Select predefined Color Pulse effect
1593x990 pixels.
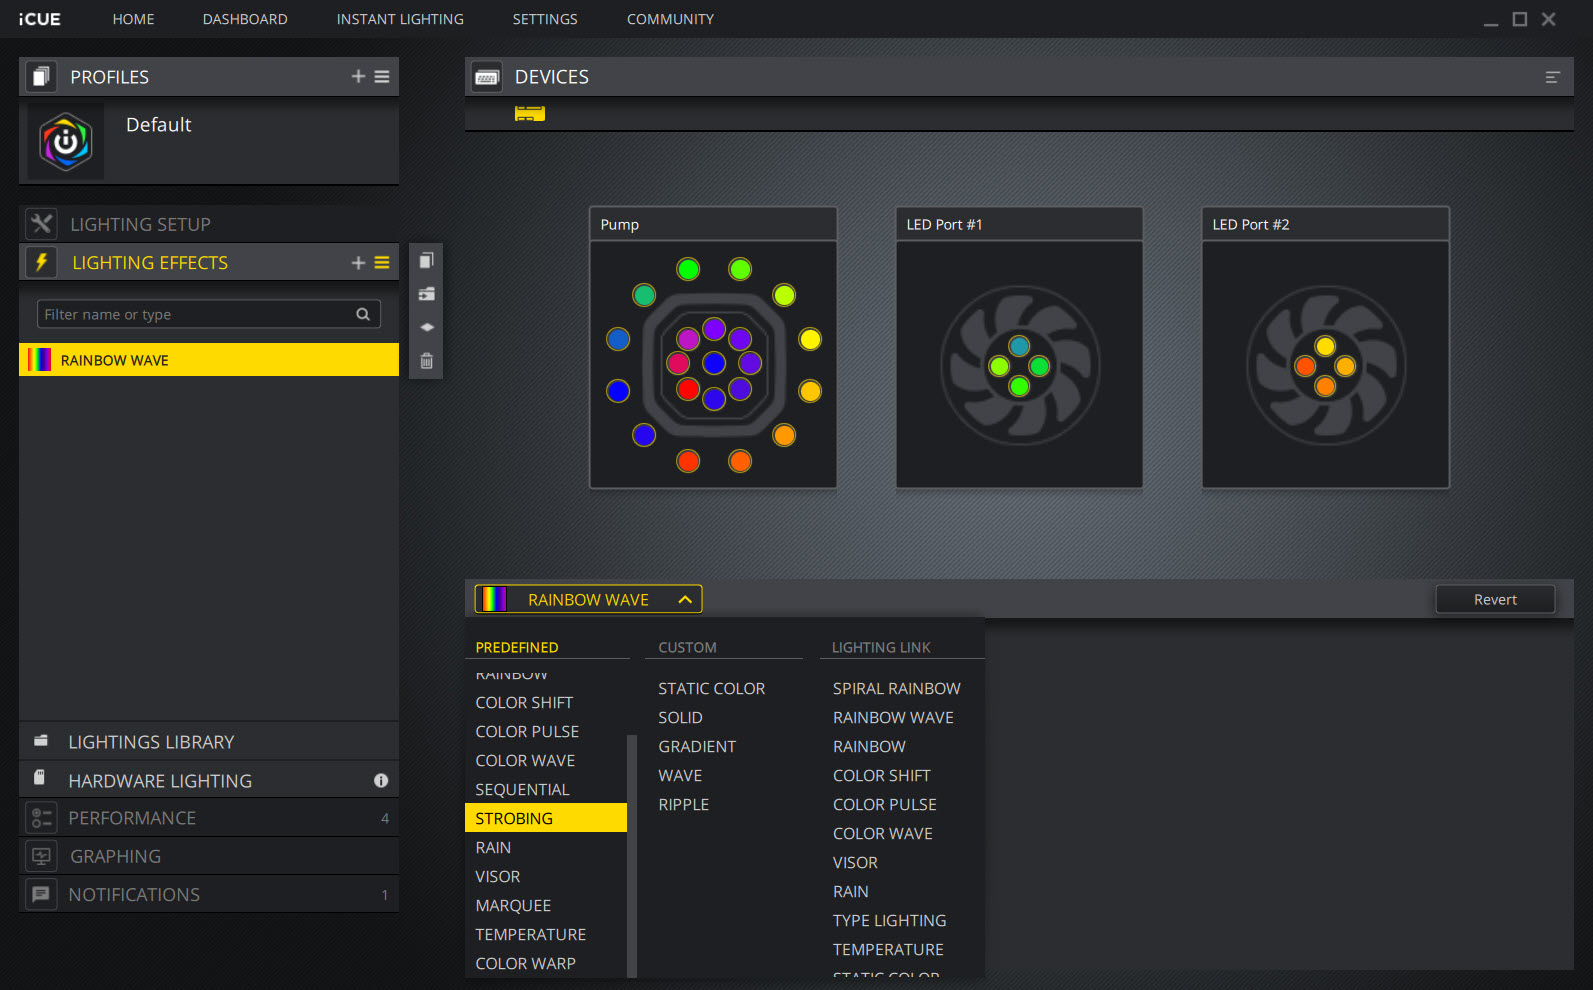coord(527,731)
